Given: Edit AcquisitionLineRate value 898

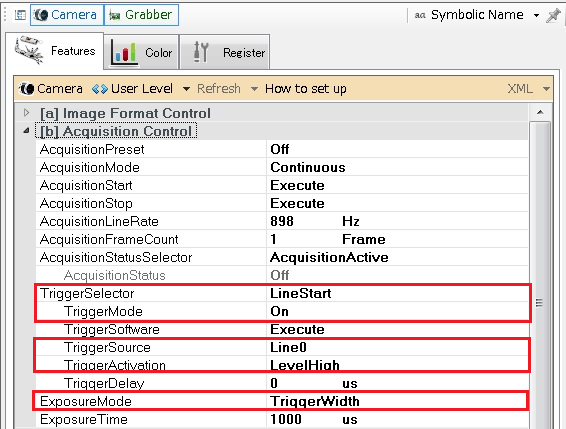Looking at the screenshot, I should point(282,221).
